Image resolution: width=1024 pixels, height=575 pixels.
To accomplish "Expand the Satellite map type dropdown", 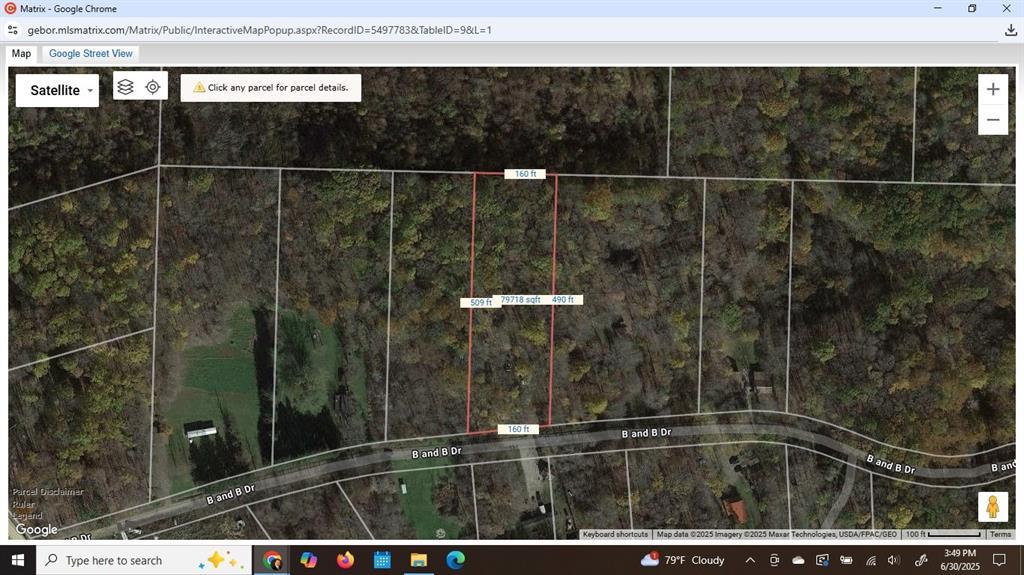I will tap(58, 90).
